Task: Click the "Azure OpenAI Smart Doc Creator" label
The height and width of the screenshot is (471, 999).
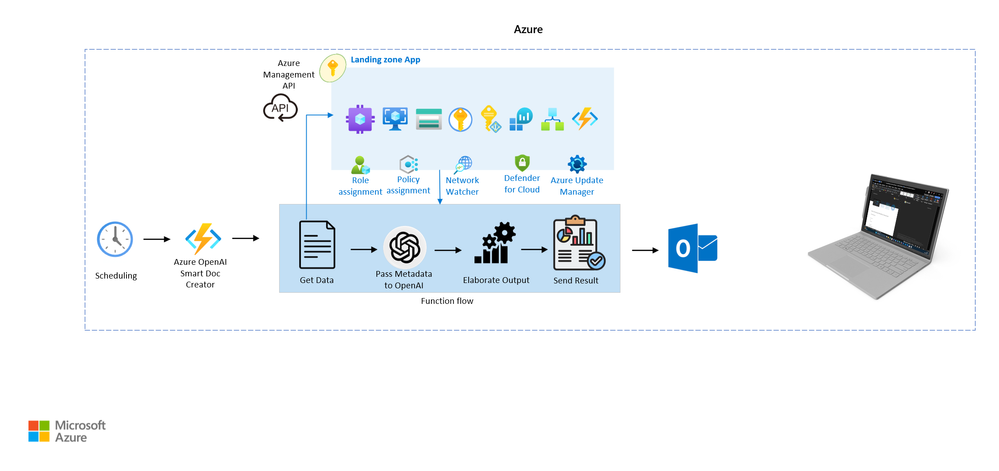Action: coord(201,273)
